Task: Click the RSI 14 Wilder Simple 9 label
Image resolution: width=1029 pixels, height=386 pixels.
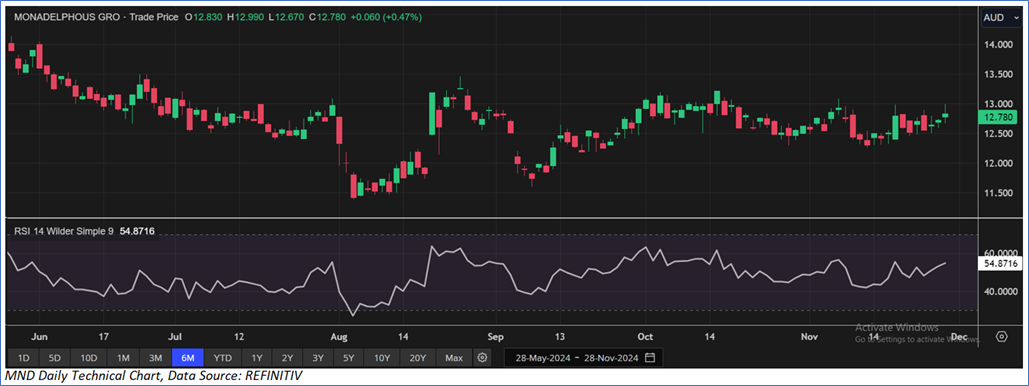Action: 63,231
